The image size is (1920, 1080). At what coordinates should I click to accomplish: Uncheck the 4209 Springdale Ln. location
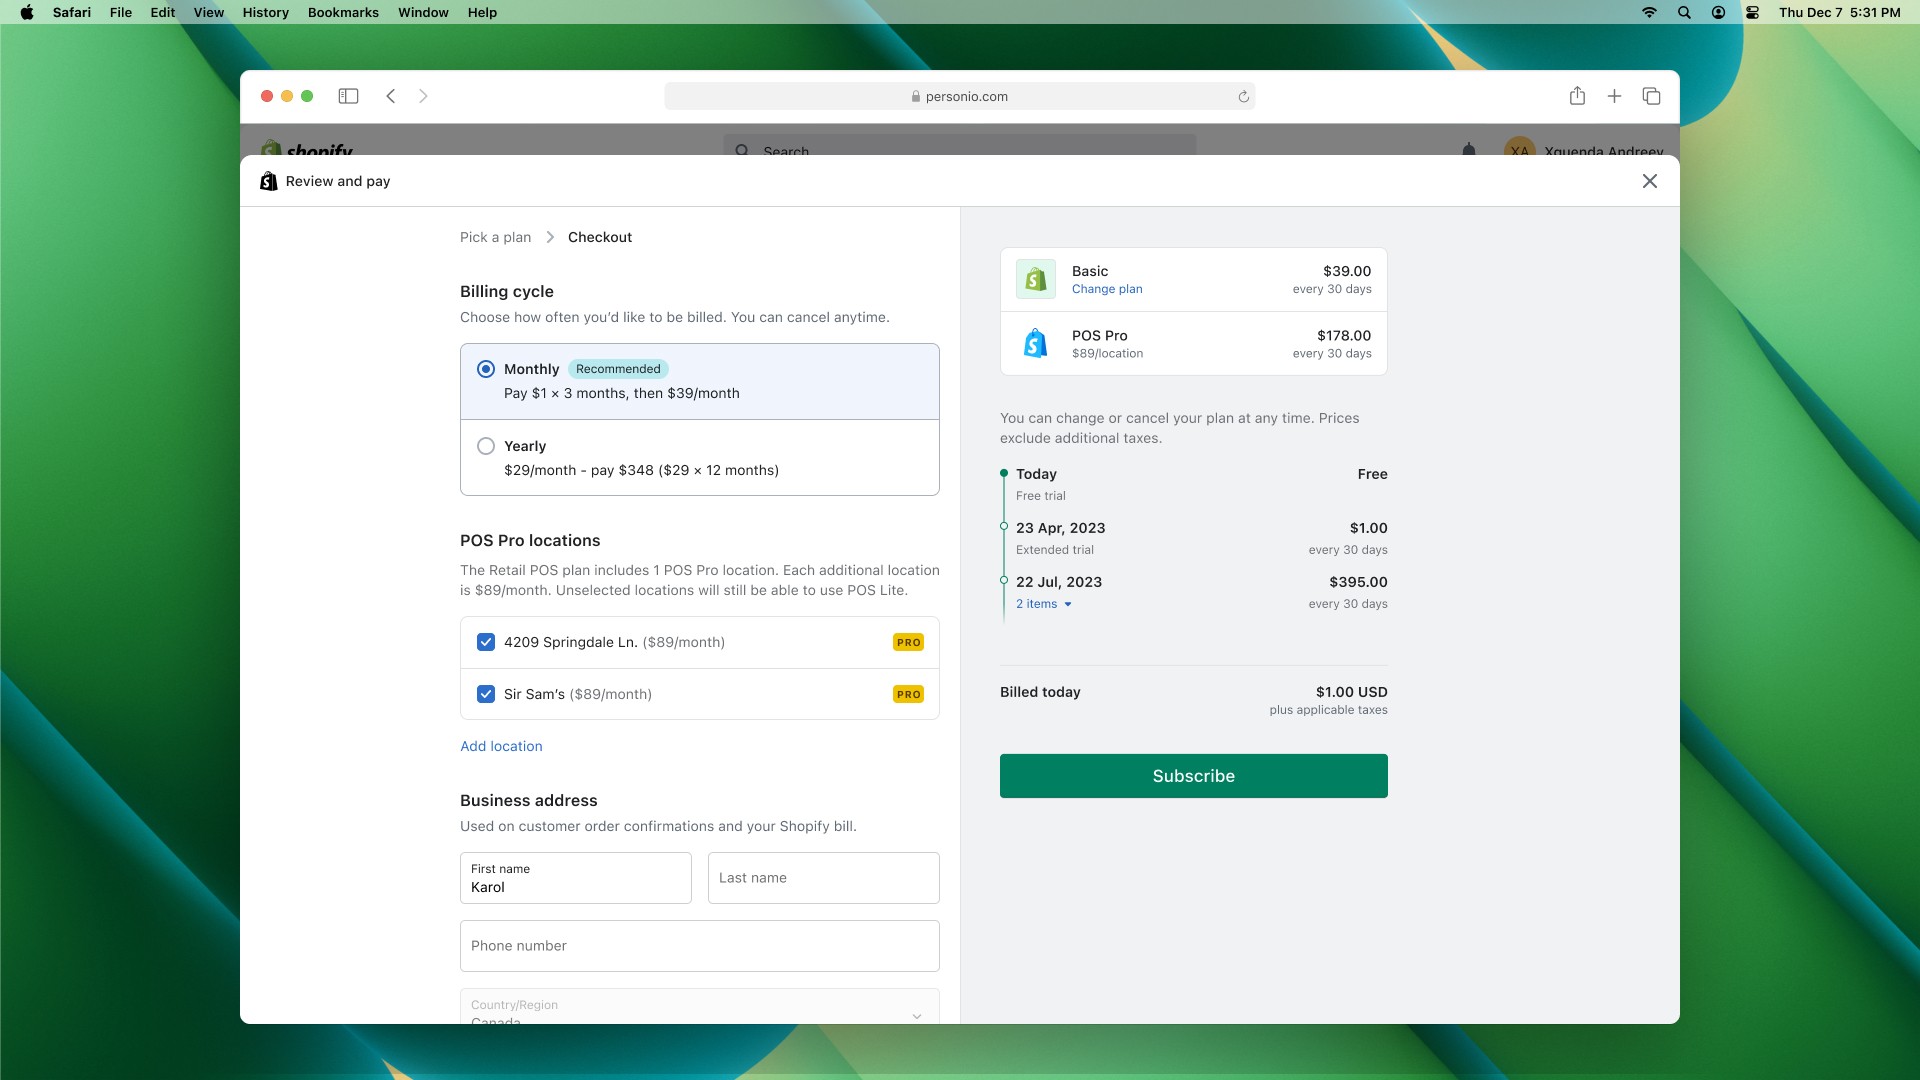486,642
